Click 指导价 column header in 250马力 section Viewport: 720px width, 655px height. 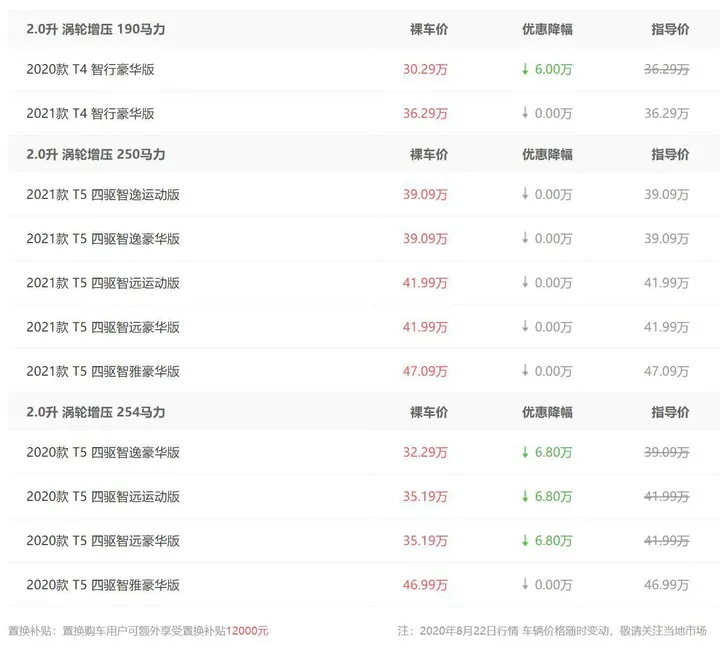tap(670, 154)
